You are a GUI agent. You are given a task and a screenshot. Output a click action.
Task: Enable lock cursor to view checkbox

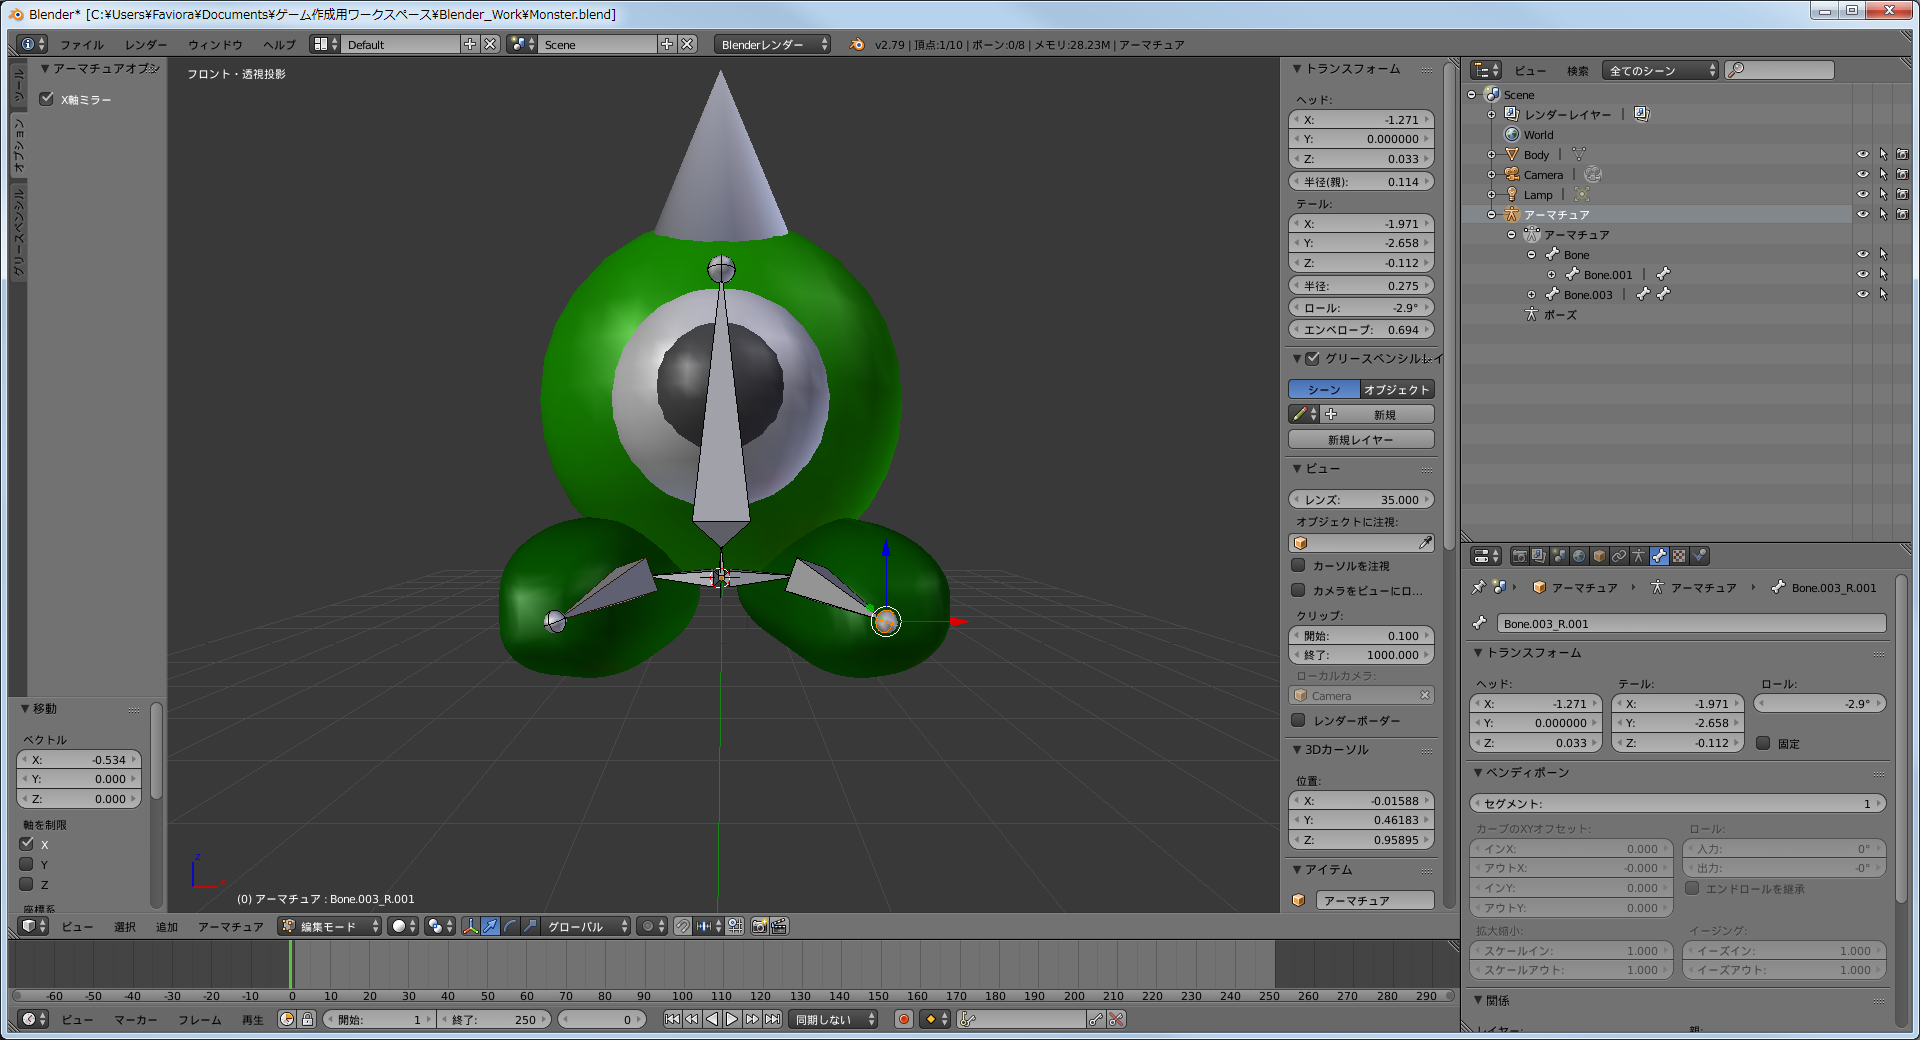point(1298,565)
